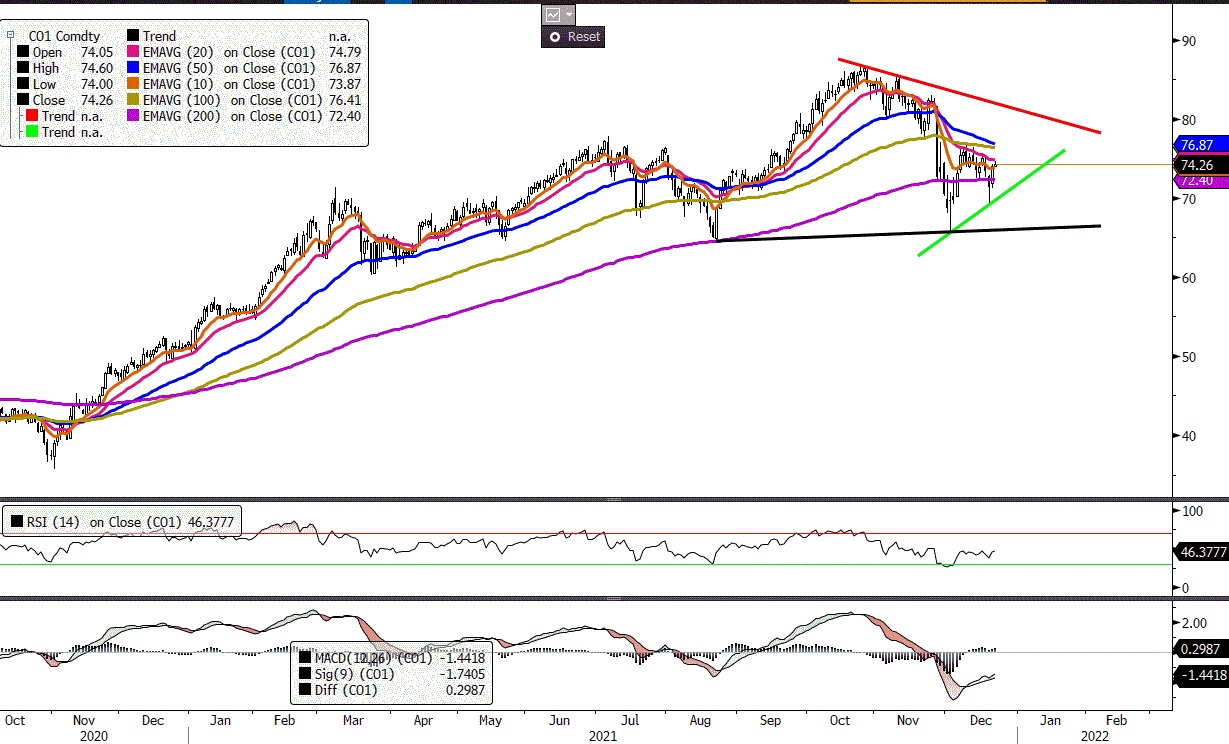The image size is (1229, 744).
Task: Click the olive EMAVG (100) swatch icon
Action: [x=134, y=100]
